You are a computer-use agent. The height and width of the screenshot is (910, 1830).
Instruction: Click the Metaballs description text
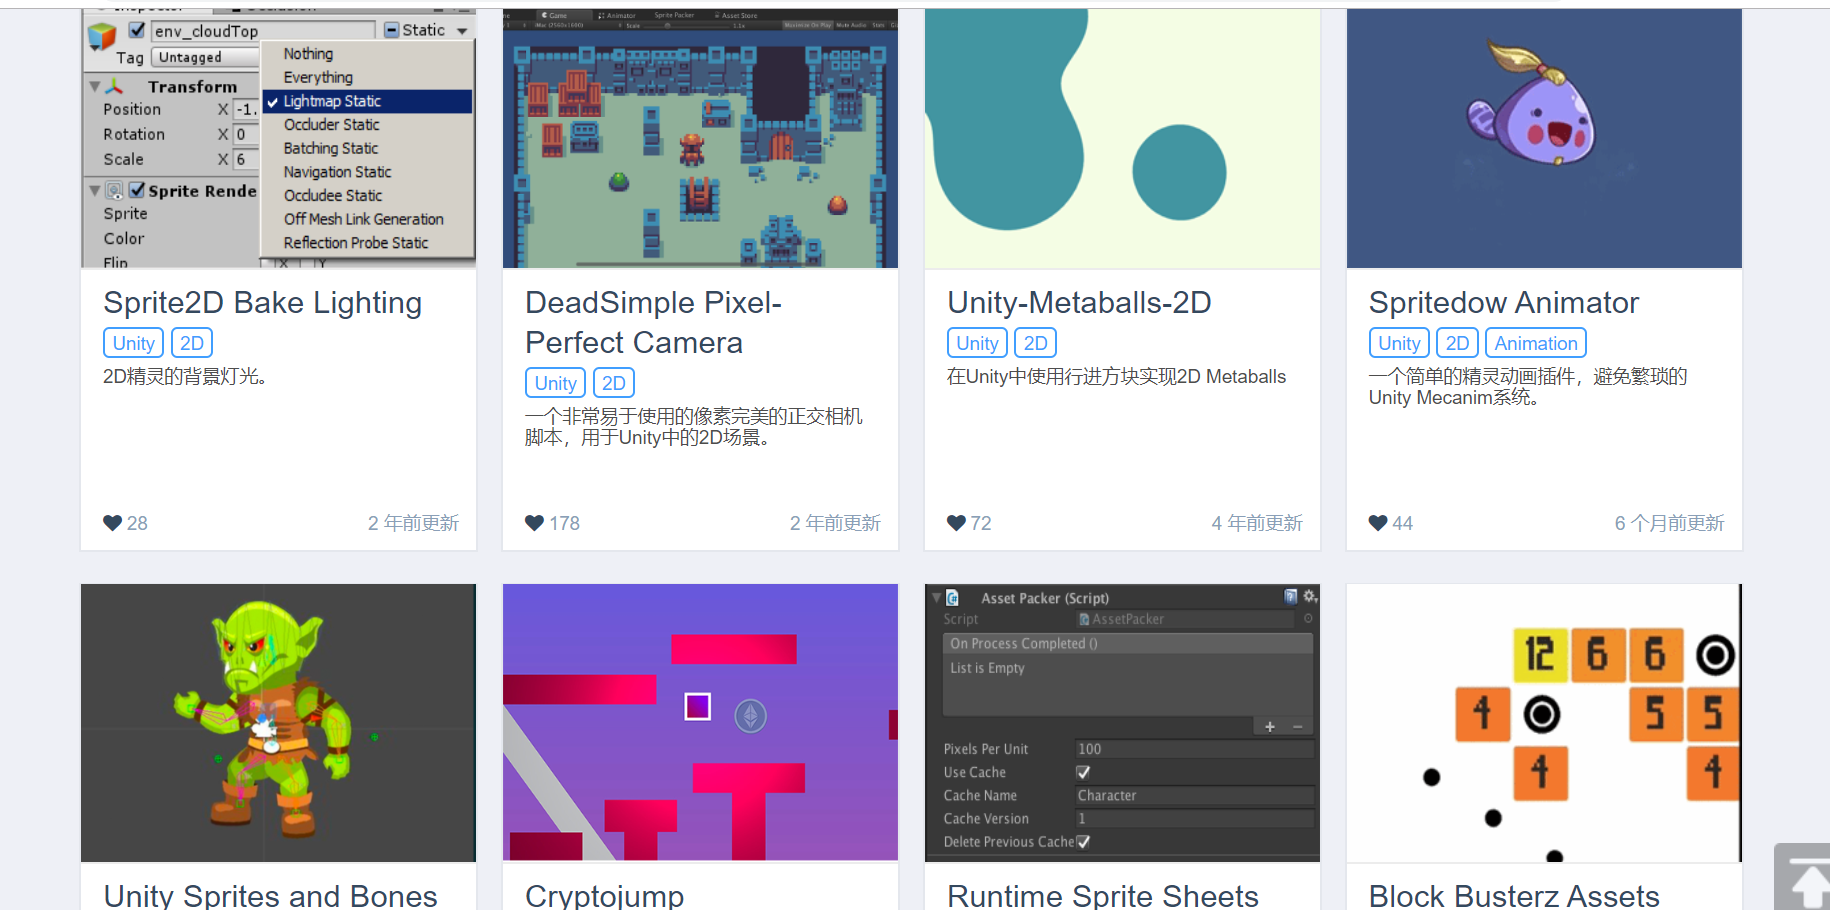click(1116, 377)
